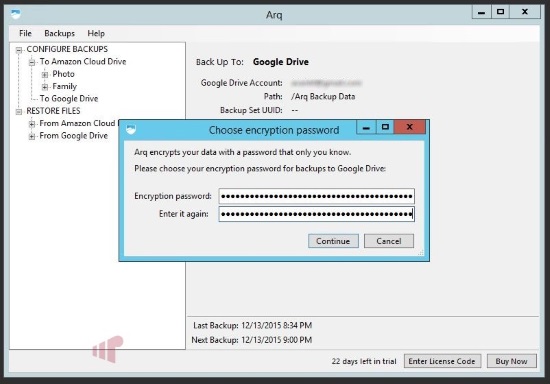Click the Arq app icon in main title bar

click(16, 14)
